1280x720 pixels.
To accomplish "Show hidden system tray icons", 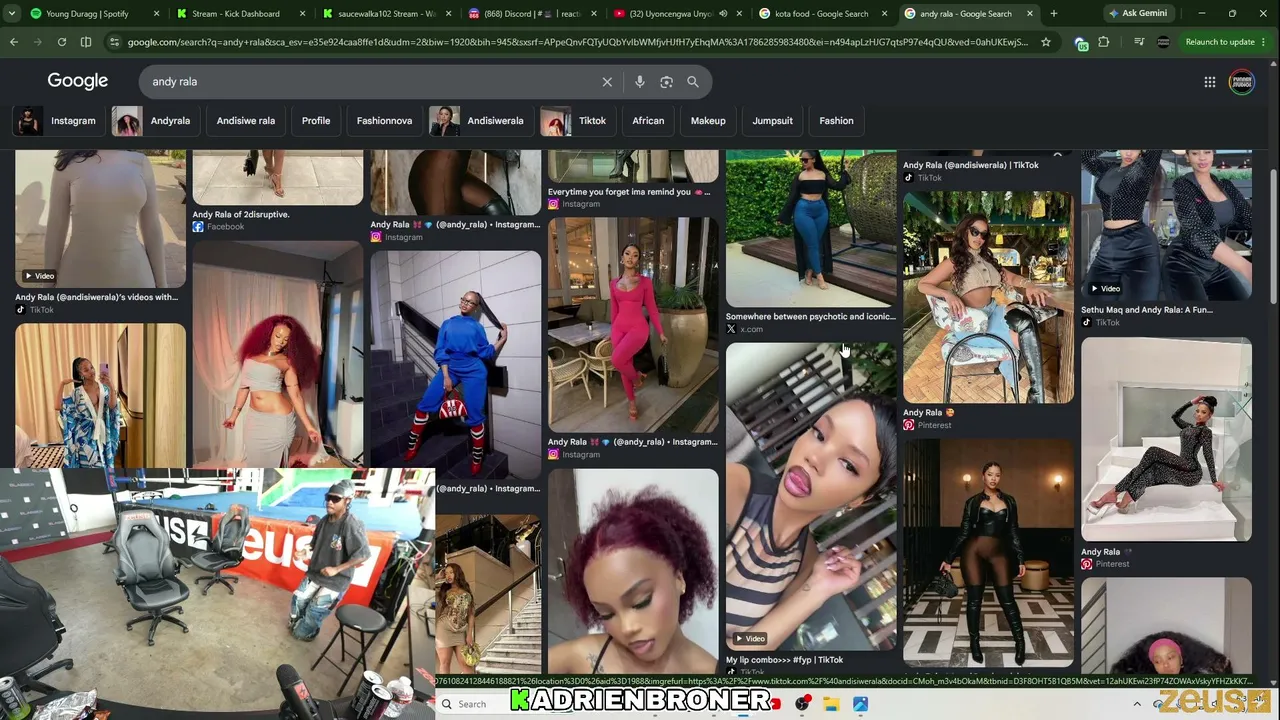I will (x=1137, y=704).
